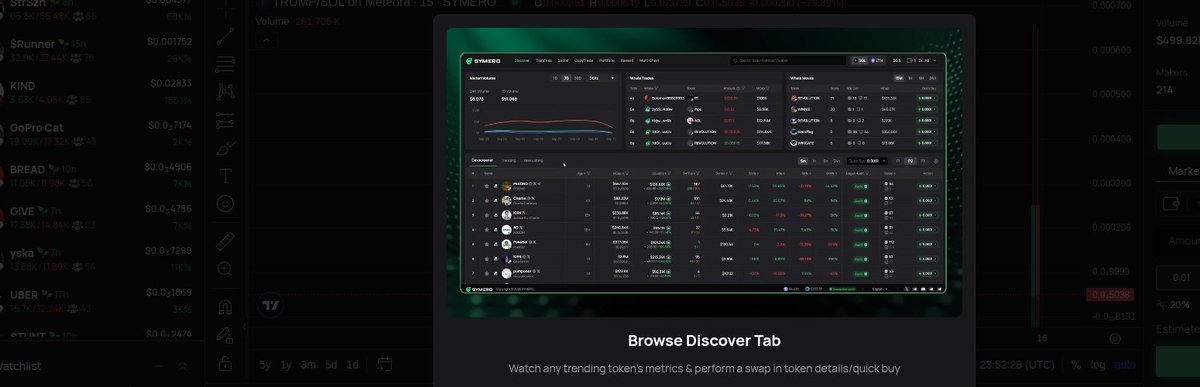Click the $0.001752 price of $Runner

pyautogui.click(x=169, y=42)
